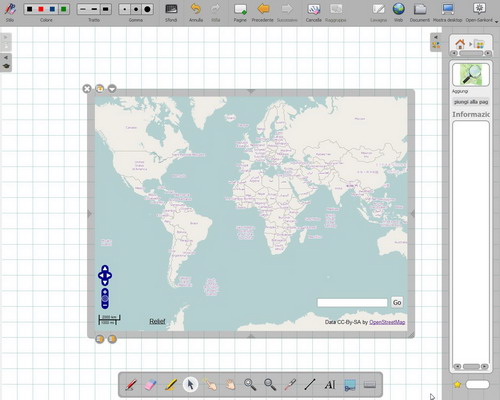The height and width of the screenshot is (400, 500).
Task: Choose the thin Tratto line width
Action: [x=83, y=9]
